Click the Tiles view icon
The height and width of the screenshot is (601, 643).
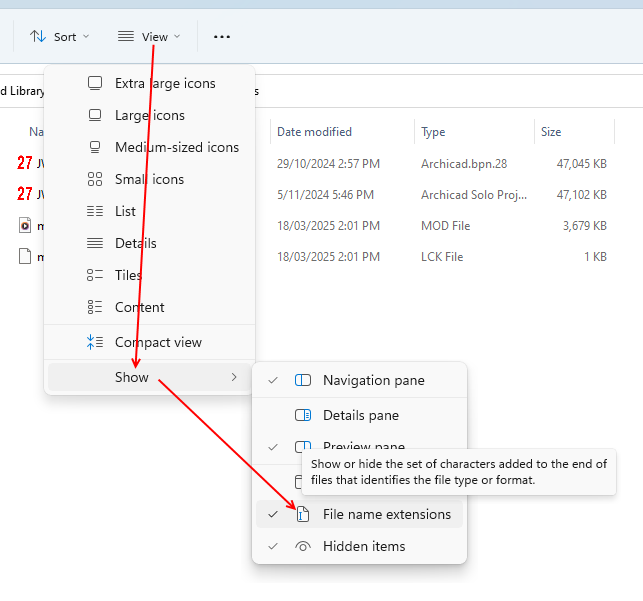(95, 275)
